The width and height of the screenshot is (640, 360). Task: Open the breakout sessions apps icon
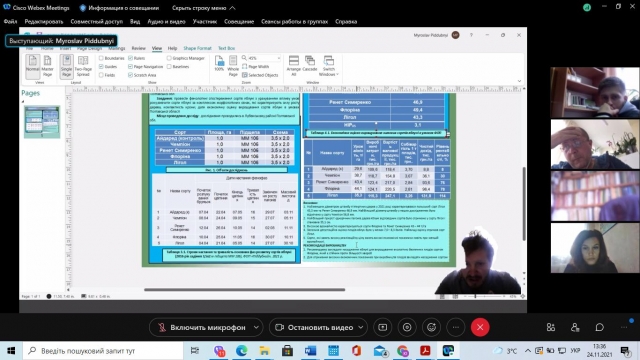click(x=551, y=327)
